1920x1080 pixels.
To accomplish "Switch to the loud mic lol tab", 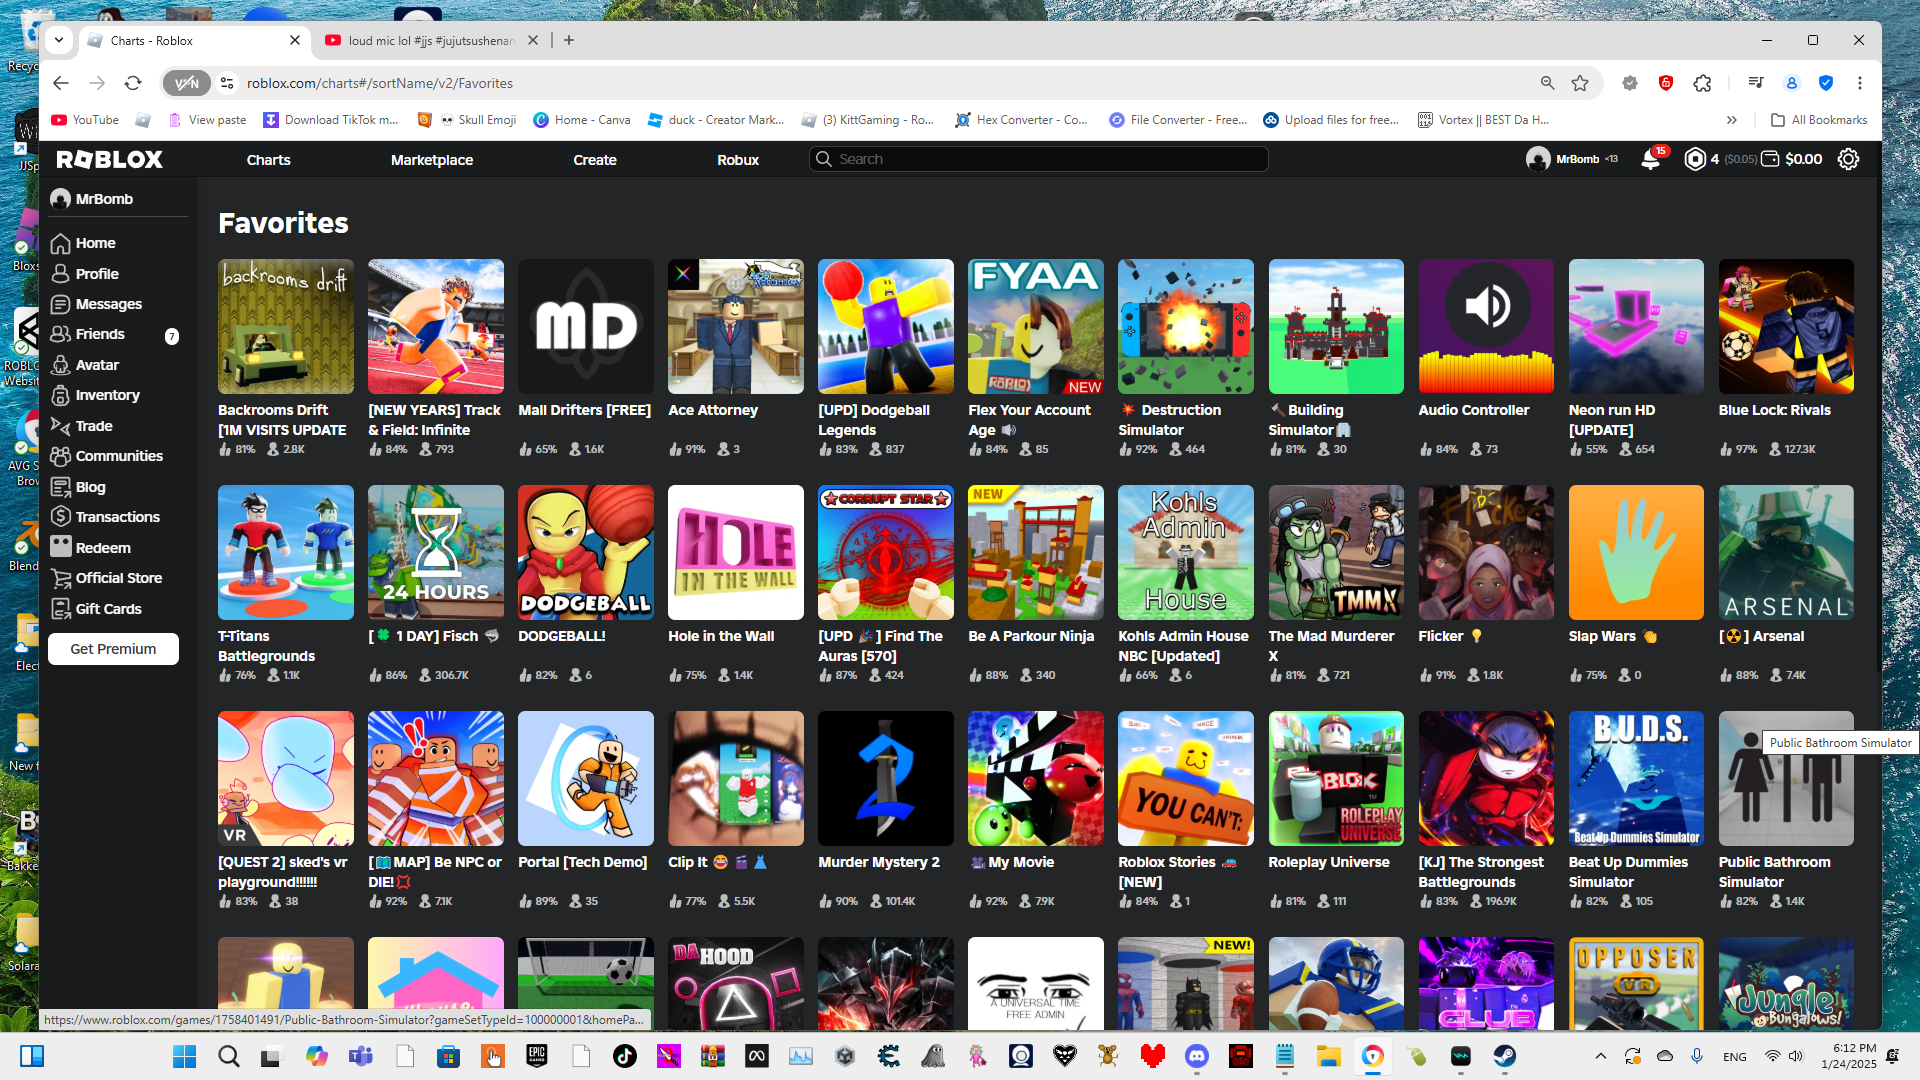I will [430, 41].
